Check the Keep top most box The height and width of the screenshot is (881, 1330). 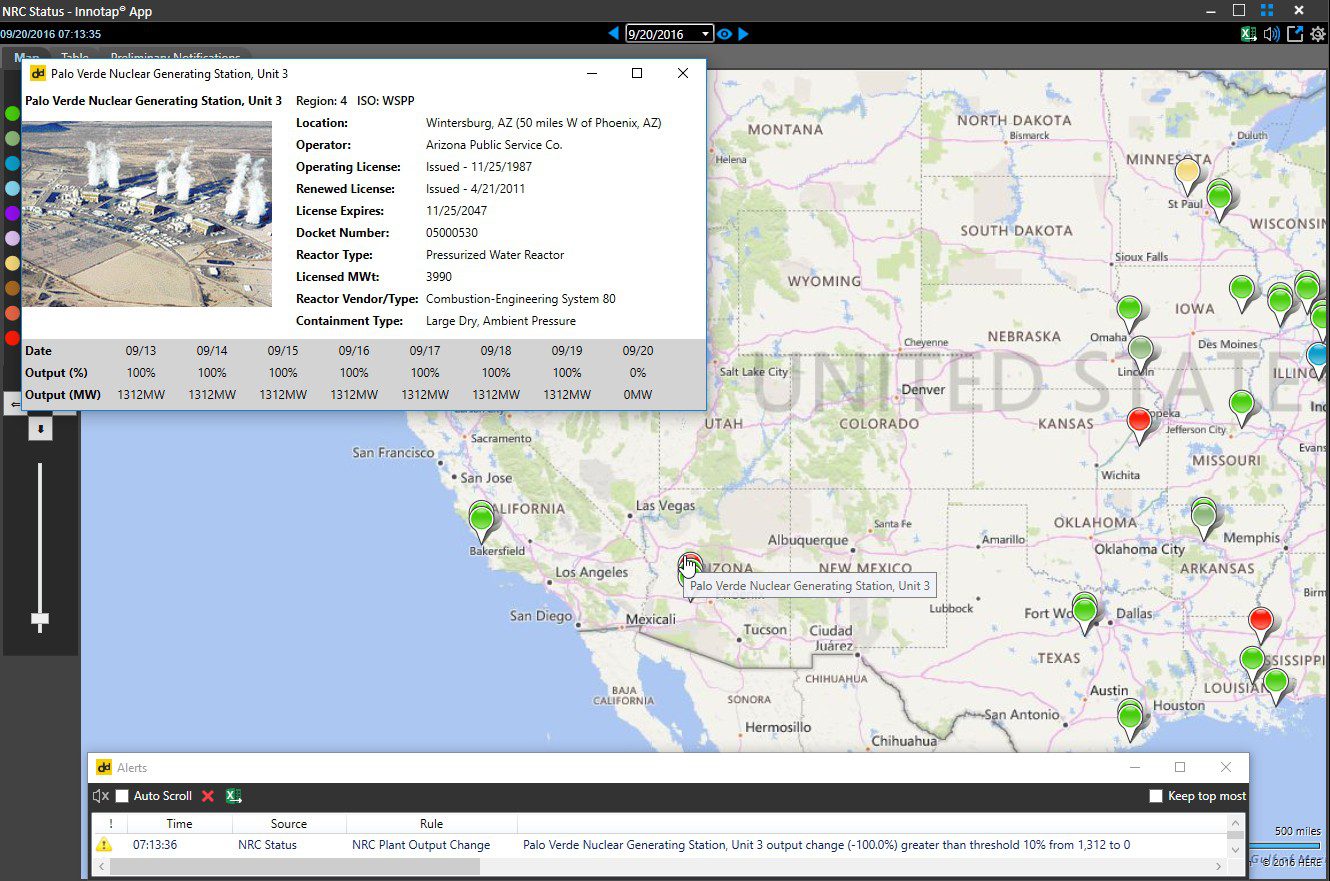[1156, 796]
